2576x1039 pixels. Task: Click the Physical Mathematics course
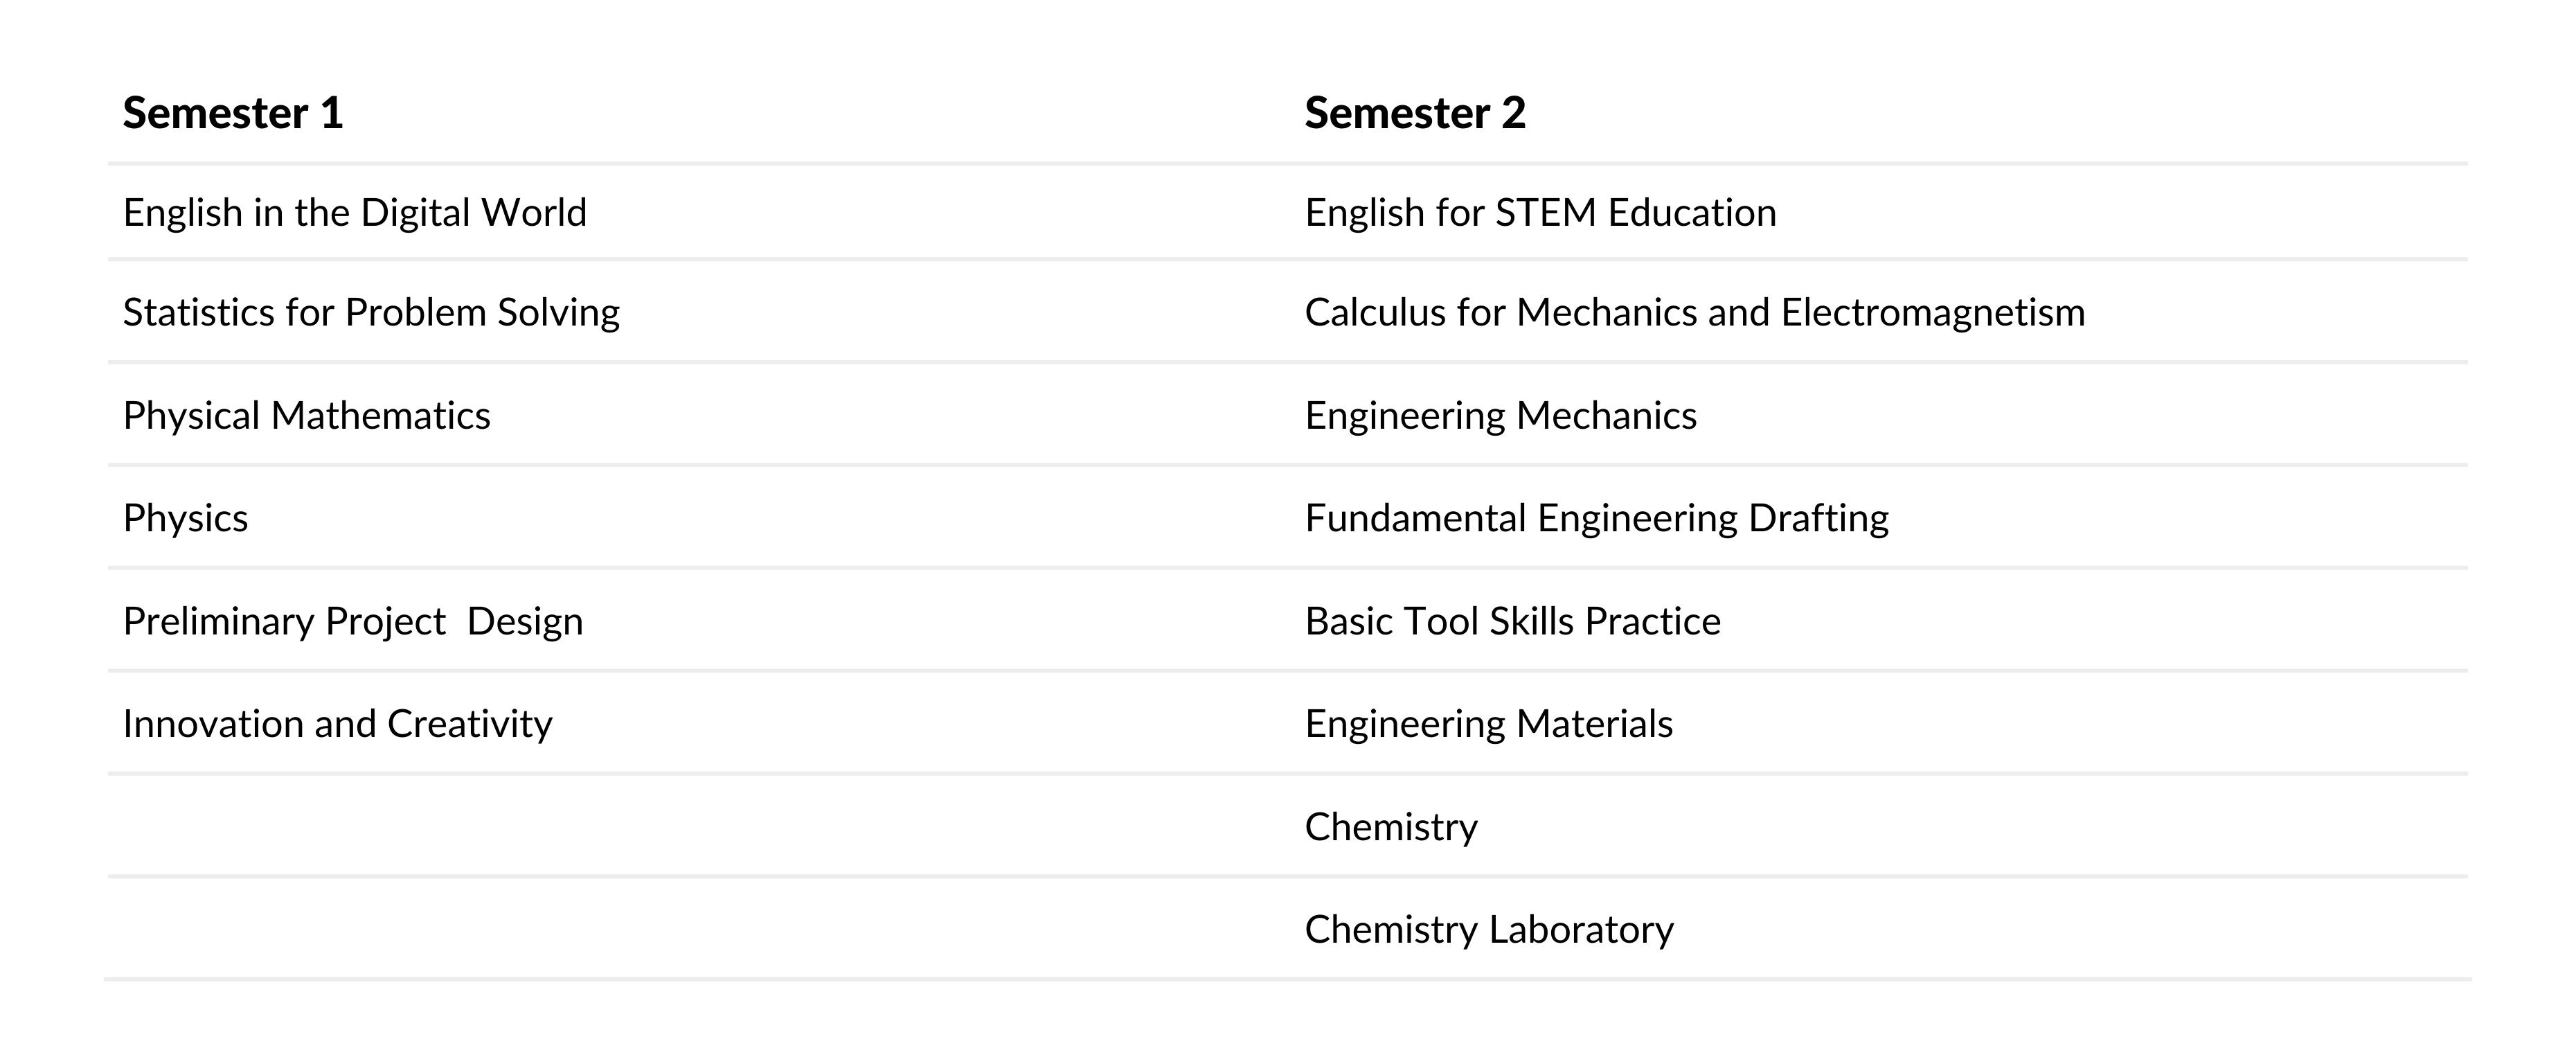click(x=307, y=416)
